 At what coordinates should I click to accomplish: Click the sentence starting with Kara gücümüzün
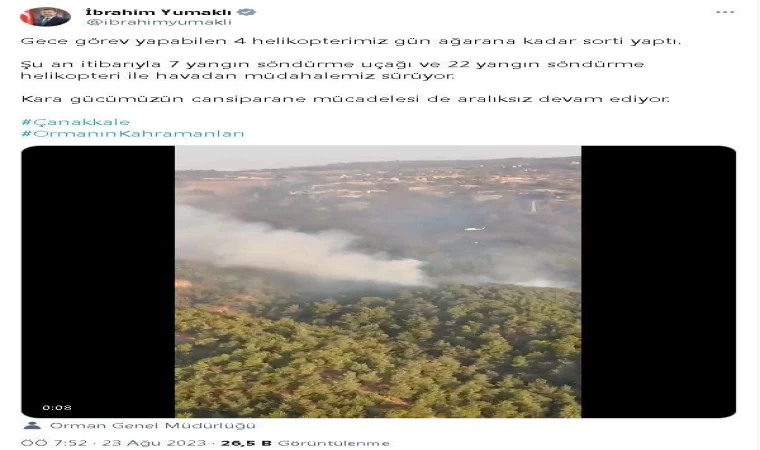tap(345, 99)
